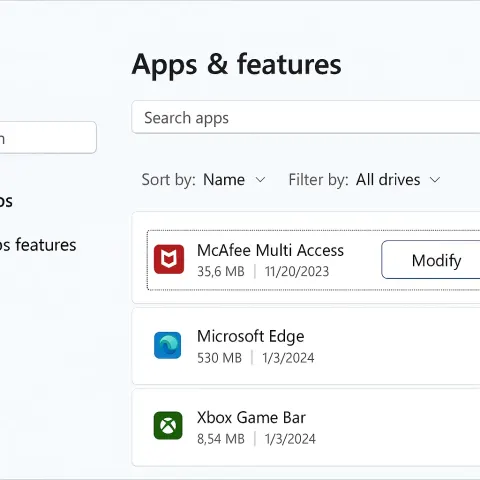Click the Xbox Game Bar icon
This screenshot has height=480, width=480.
(x=168, y=426)
